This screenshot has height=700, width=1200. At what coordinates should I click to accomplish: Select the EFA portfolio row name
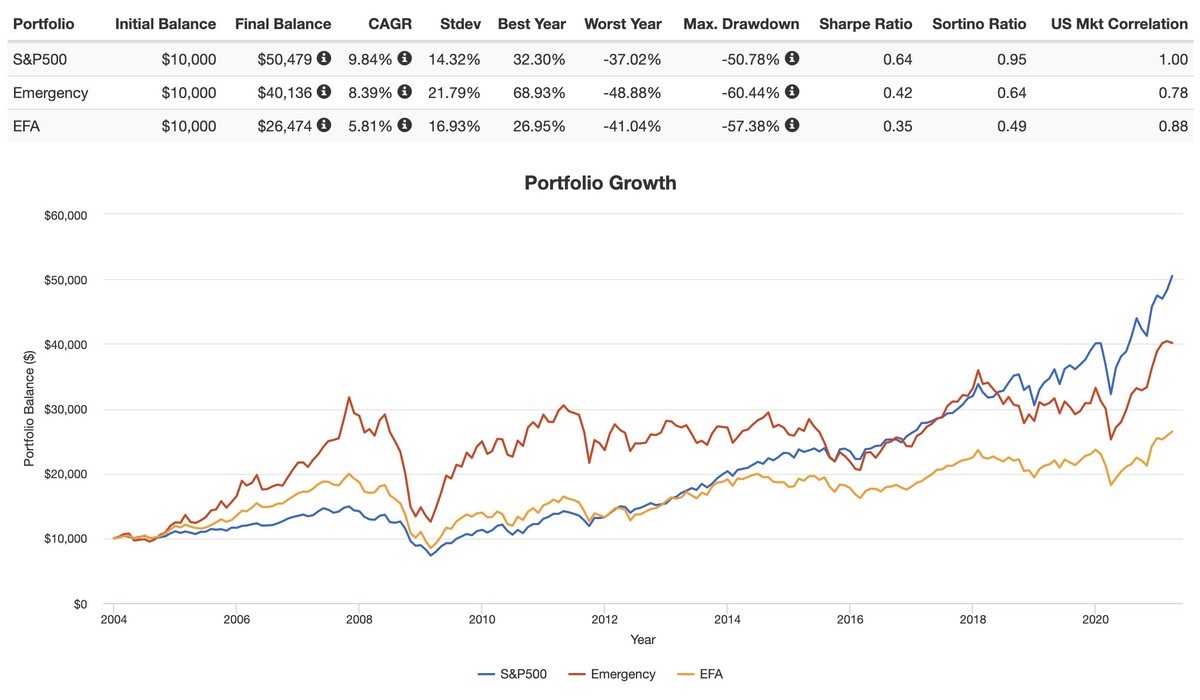(x=26, y=127)
